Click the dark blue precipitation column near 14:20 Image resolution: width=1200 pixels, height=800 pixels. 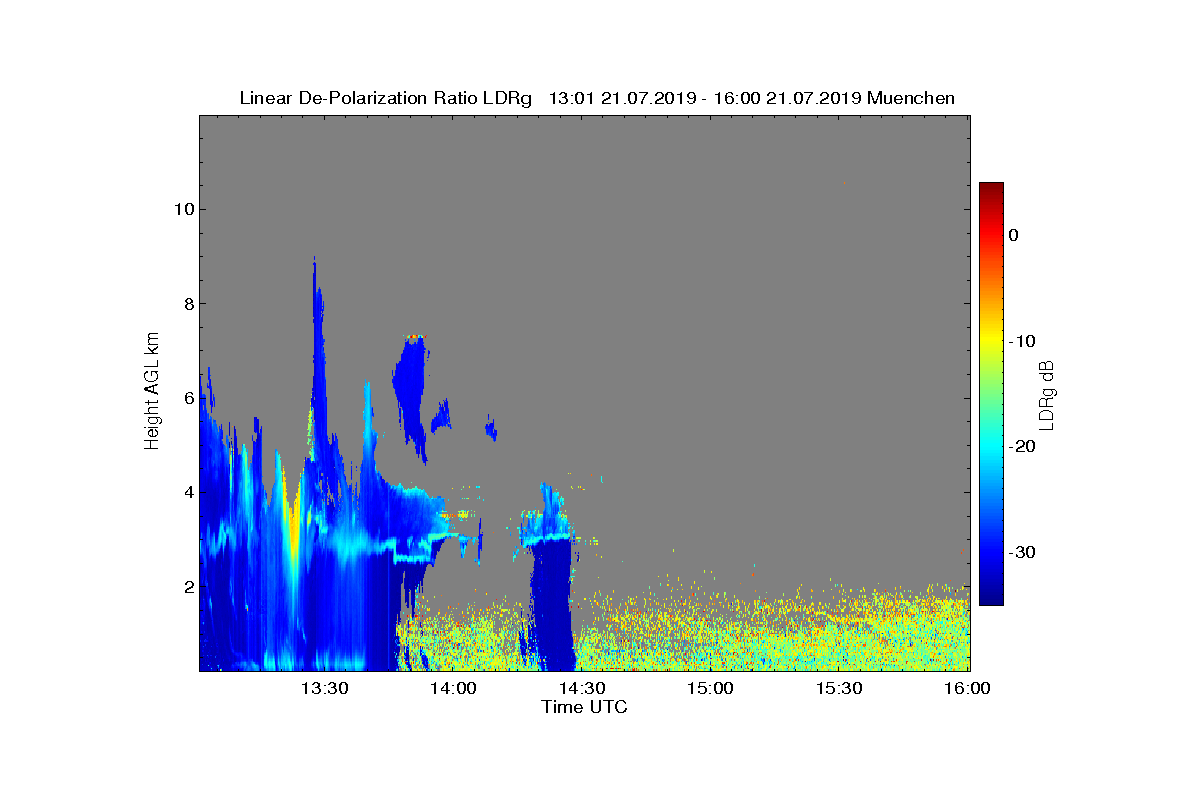coord(552,605)
